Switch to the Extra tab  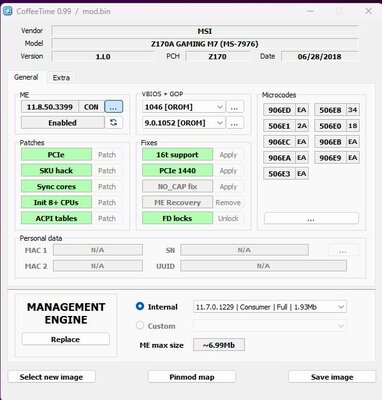point(61,78)
